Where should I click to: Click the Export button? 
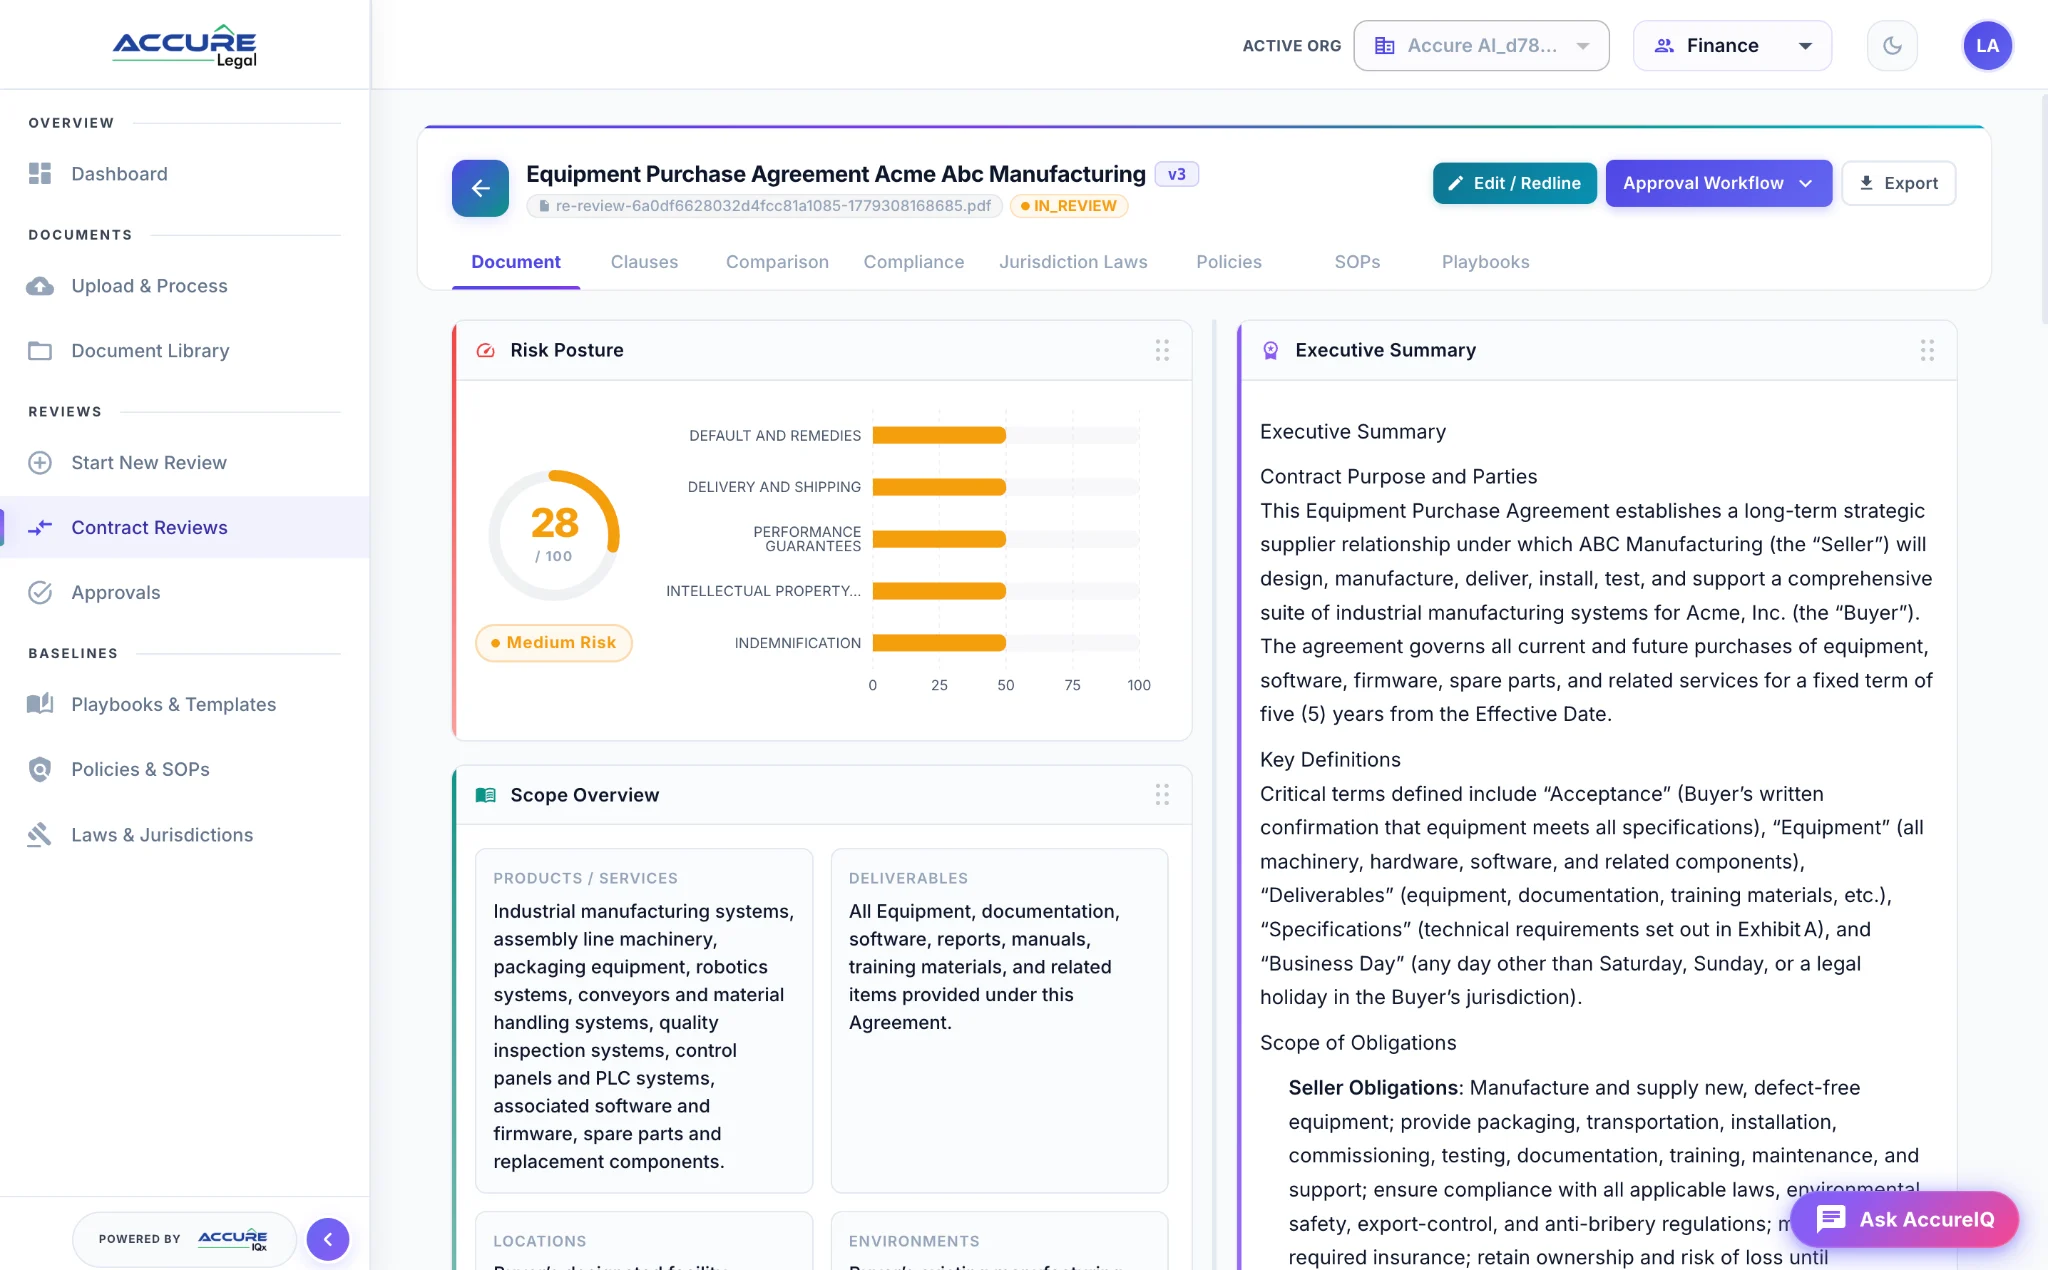(x=1898, y=183)
